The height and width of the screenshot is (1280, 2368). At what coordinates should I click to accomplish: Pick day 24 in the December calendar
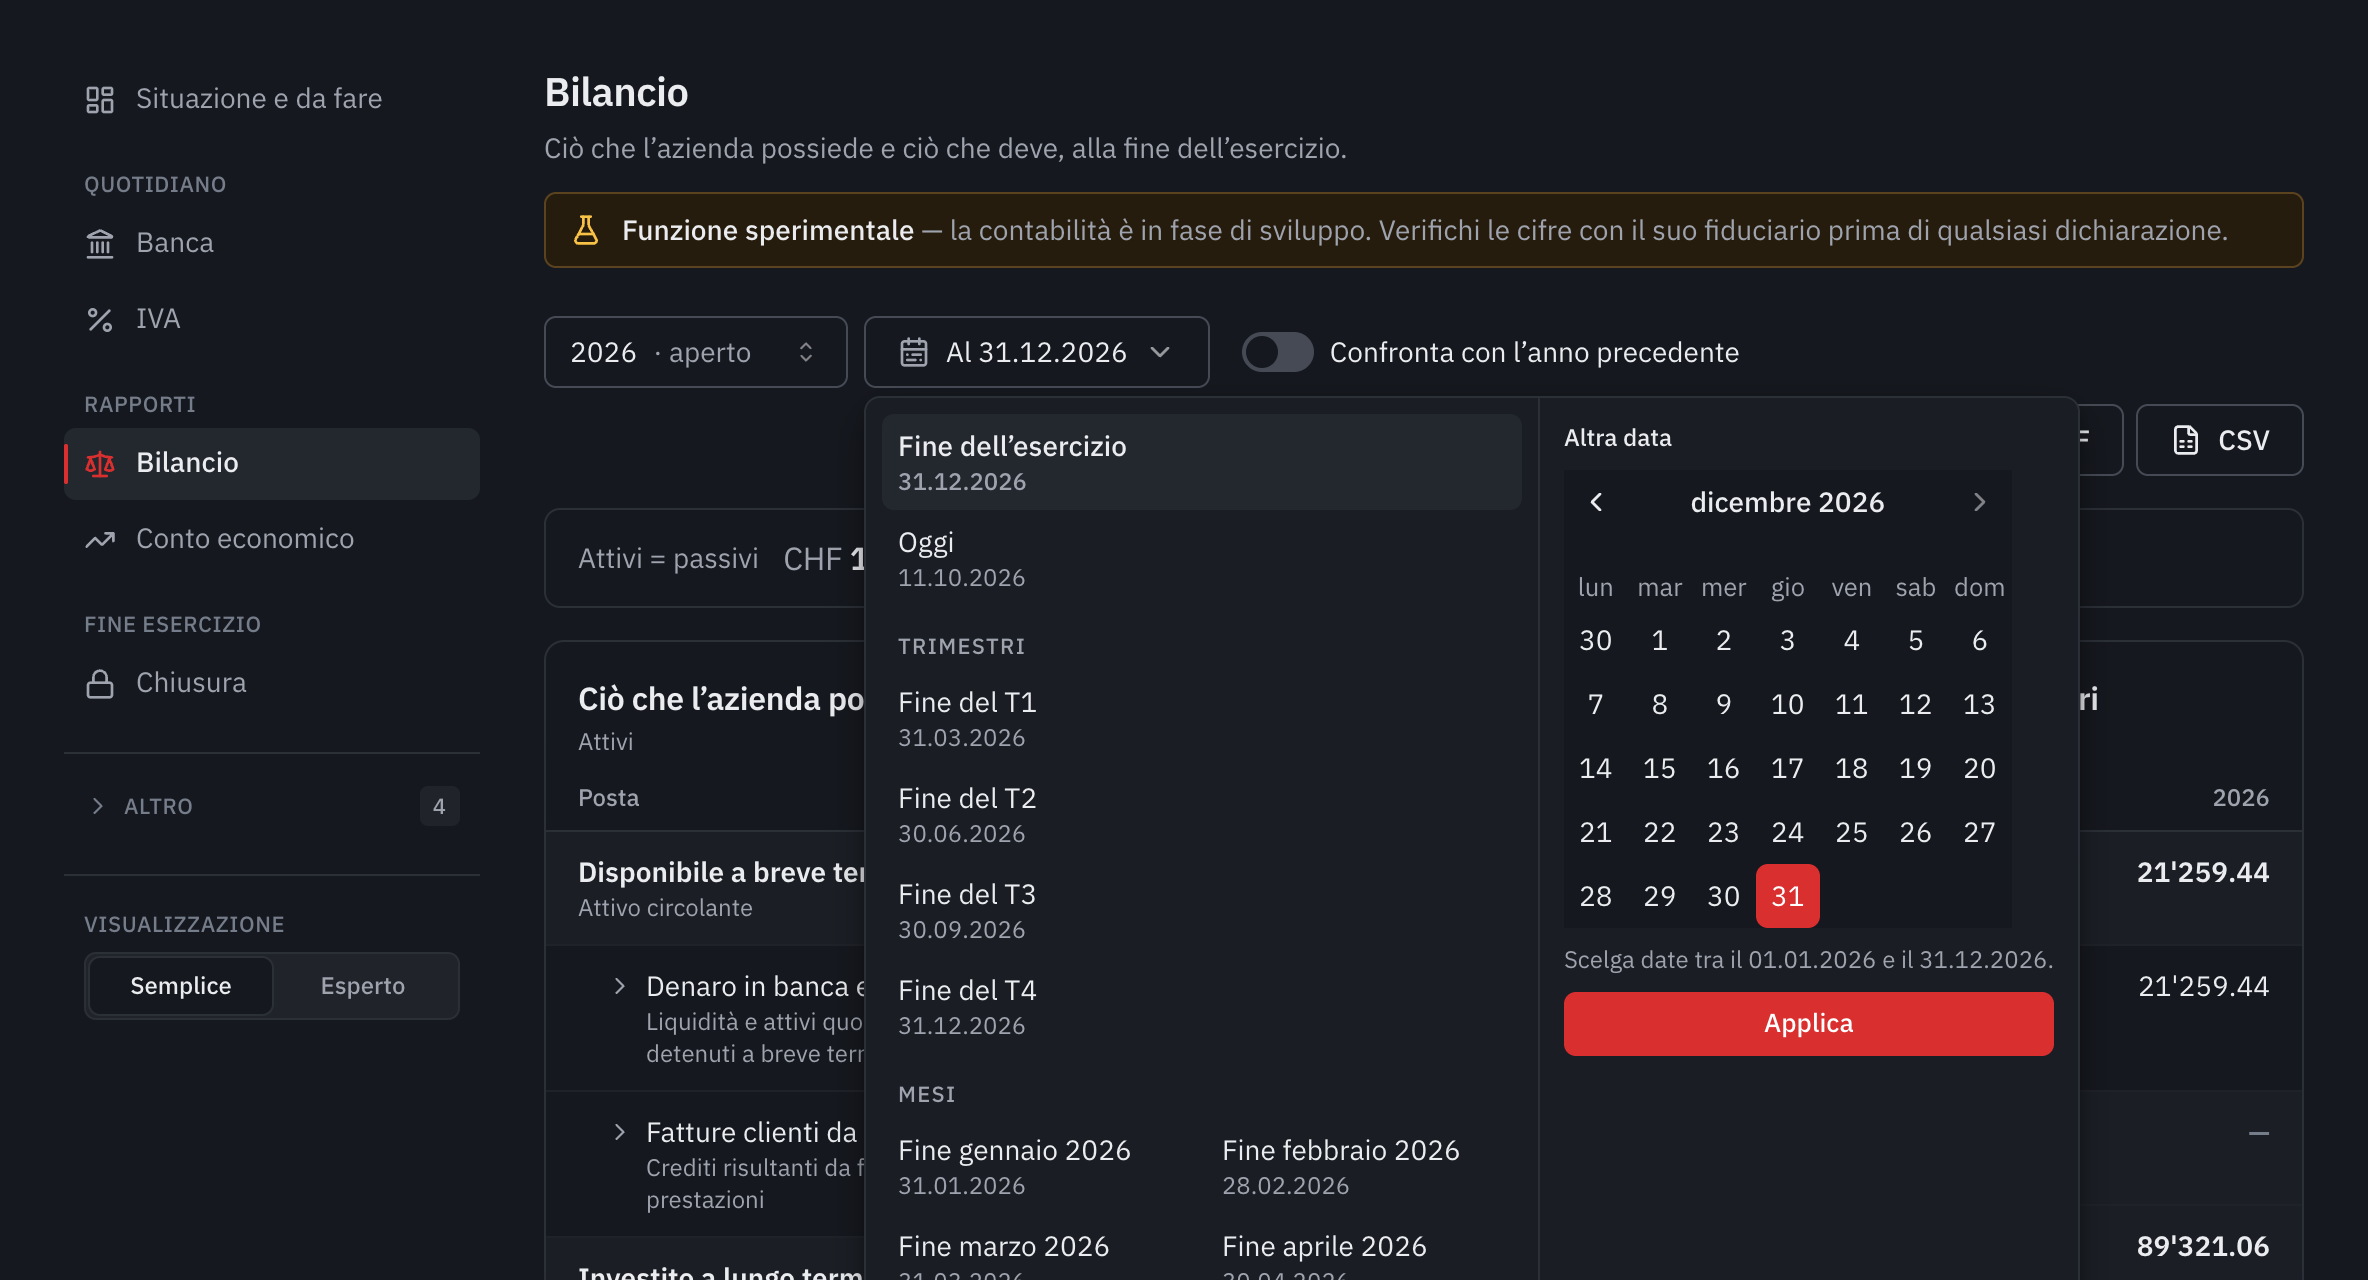pyautogui.click(x=1788, y=832)
